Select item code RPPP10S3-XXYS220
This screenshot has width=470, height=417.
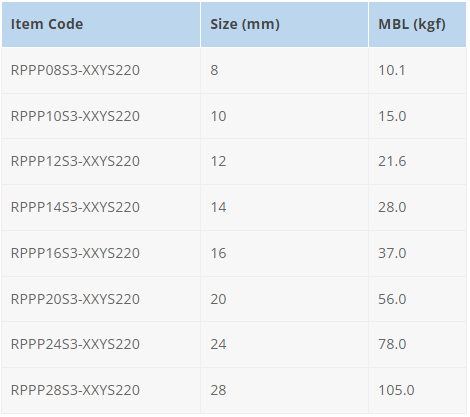pyautogui.click(x=75, y=116)
